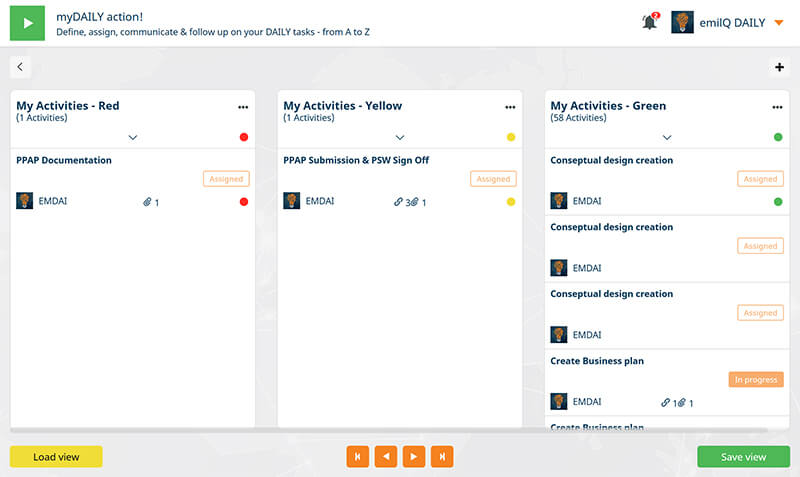
Task: Click the paperclip icon on PPAP Submission card
Action: point(414,202)
